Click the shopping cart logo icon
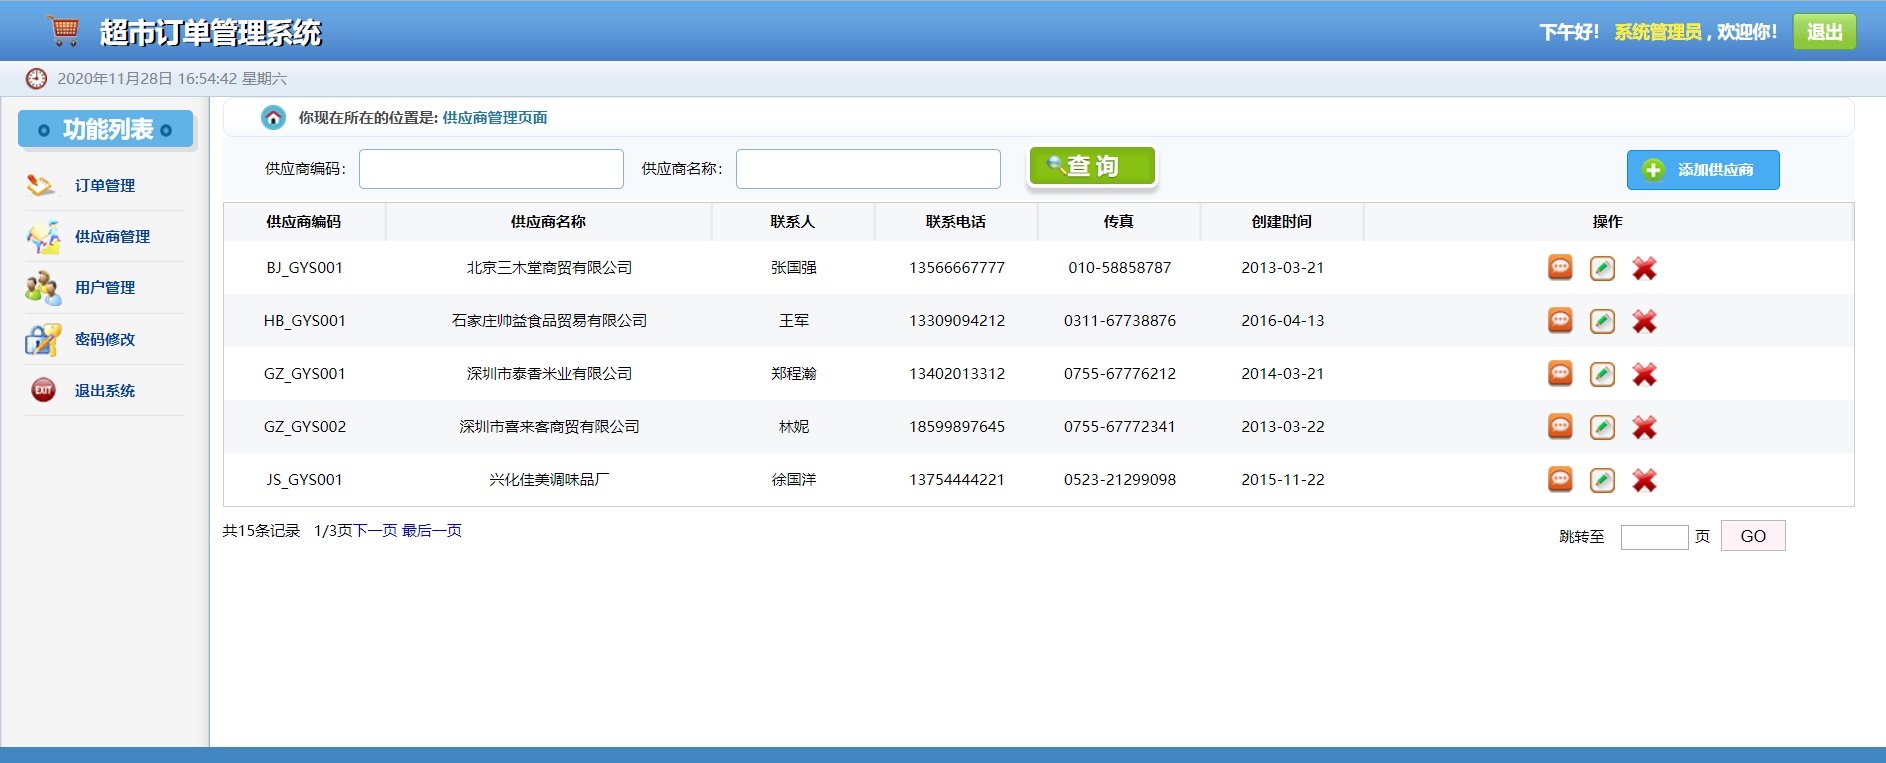 tap(64, 31)
